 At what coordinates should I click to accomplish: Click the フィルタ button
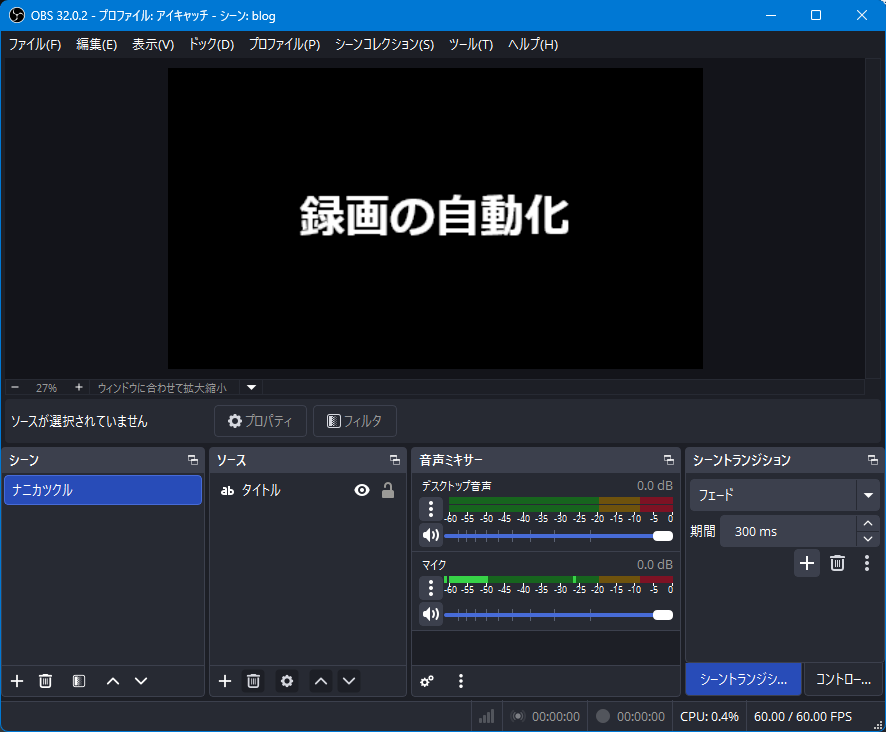(x=355, y=421)
